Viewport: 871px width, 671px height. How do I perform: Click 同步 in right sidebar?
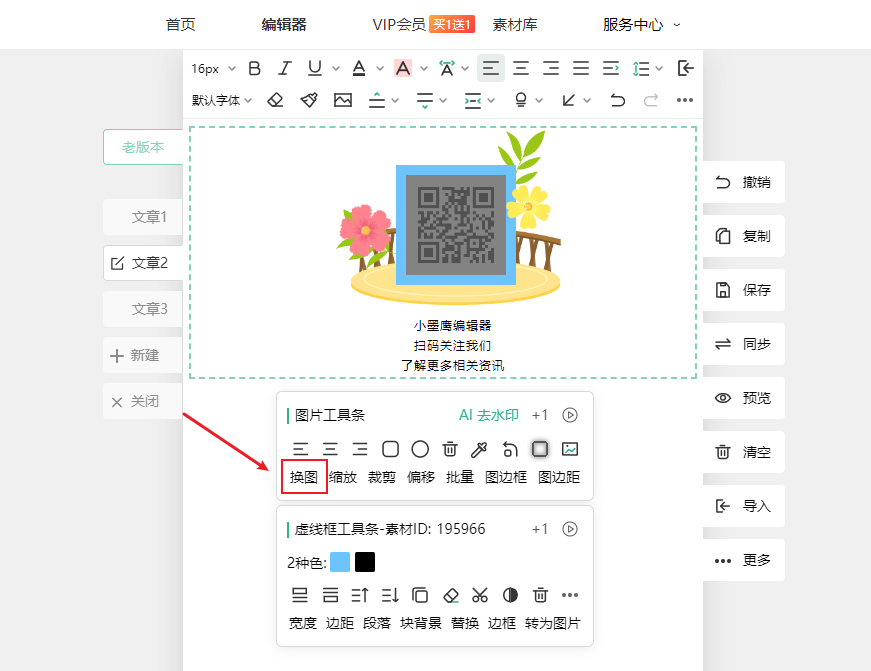(743, 344)
